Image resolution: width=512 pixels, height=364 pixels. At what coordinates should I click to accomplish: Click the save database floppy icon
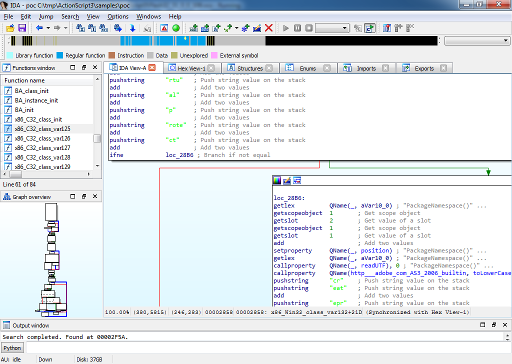click(x=22, y=28)
